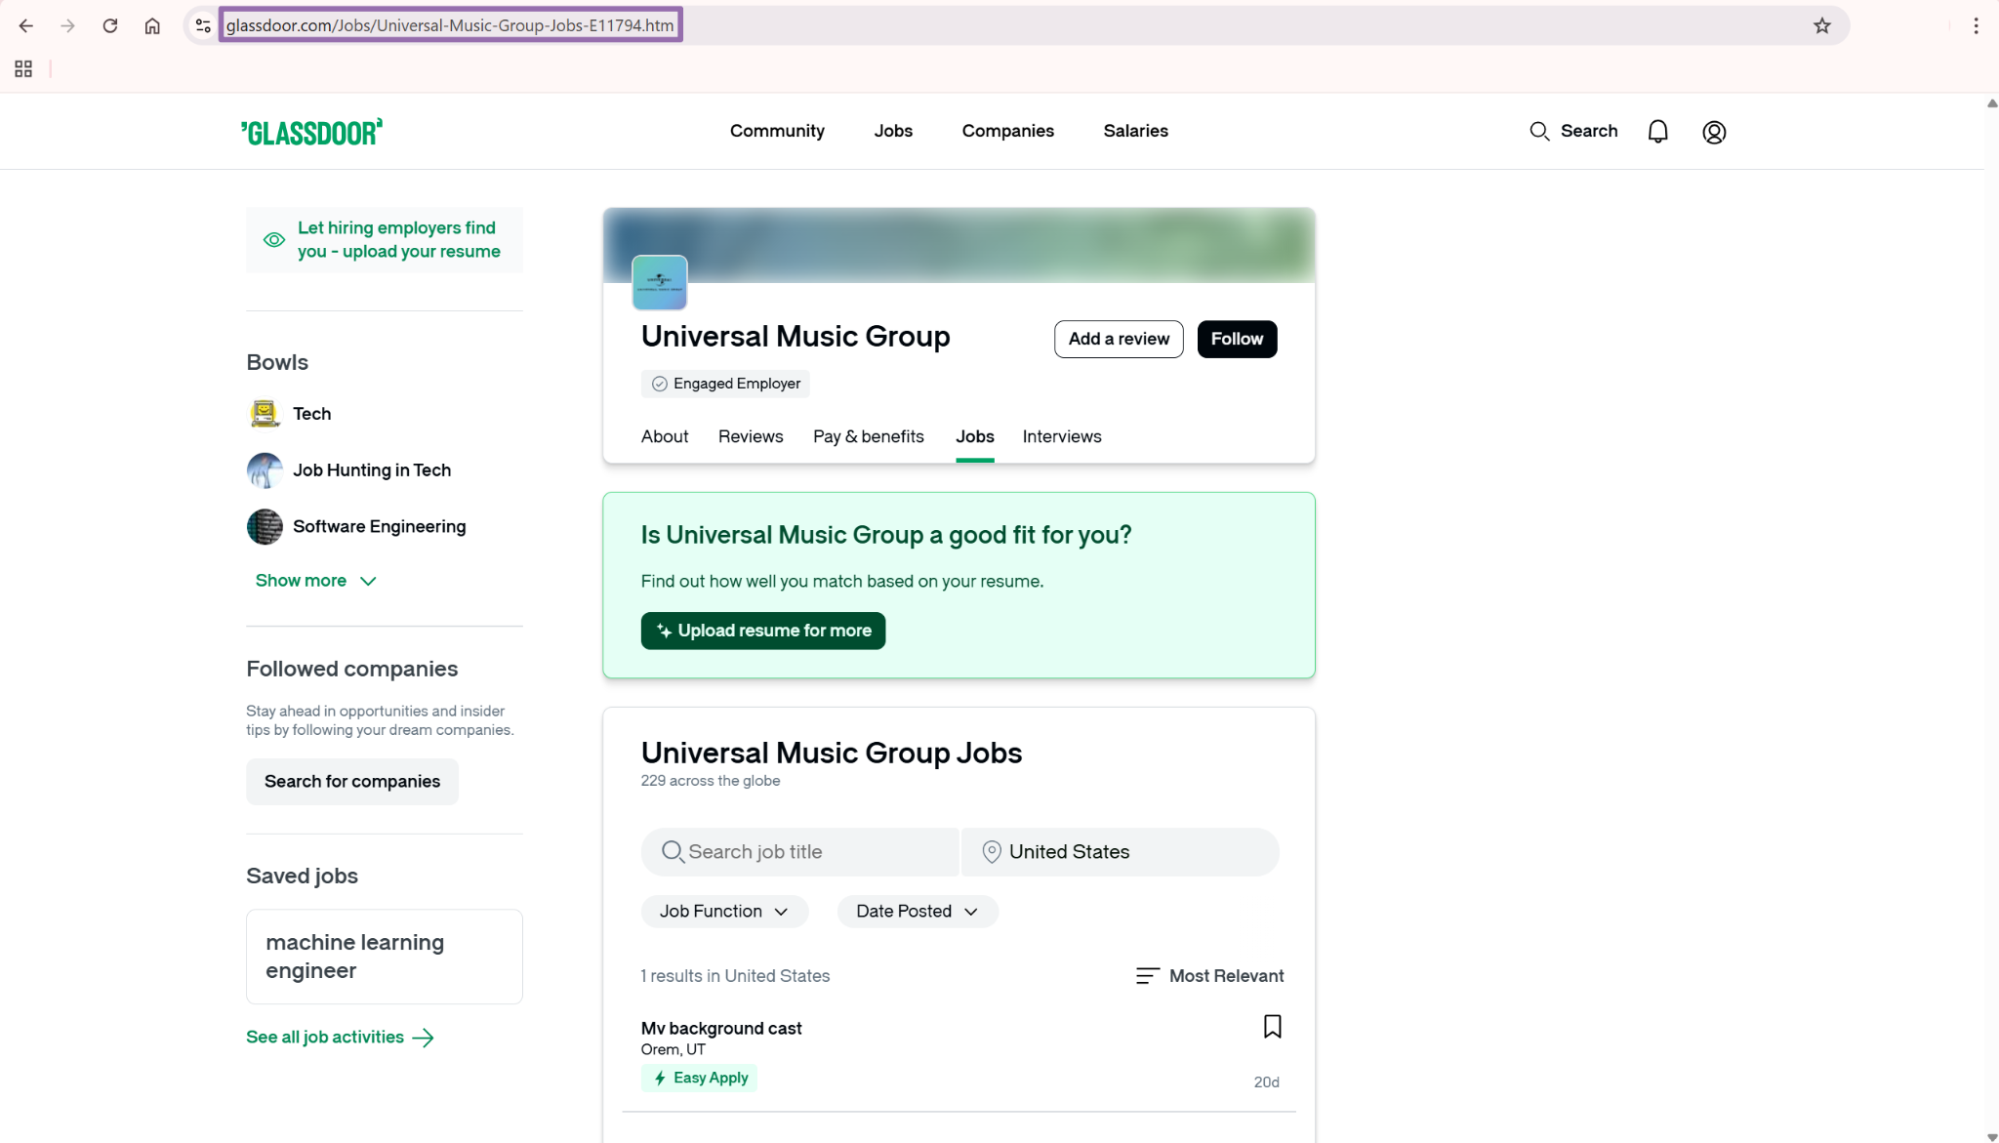Click the Engaged Employer badge

pos(726,384)
